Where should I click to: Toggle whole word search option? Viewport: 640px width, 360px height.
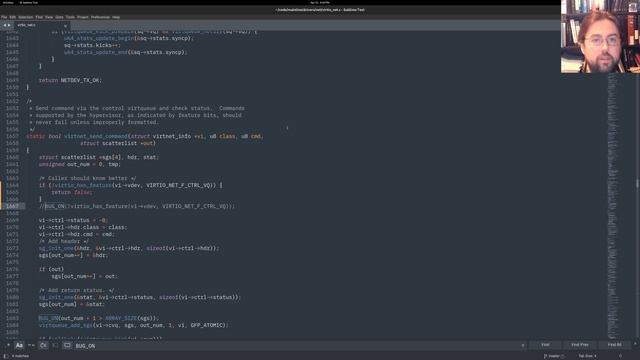coord(31,345)
